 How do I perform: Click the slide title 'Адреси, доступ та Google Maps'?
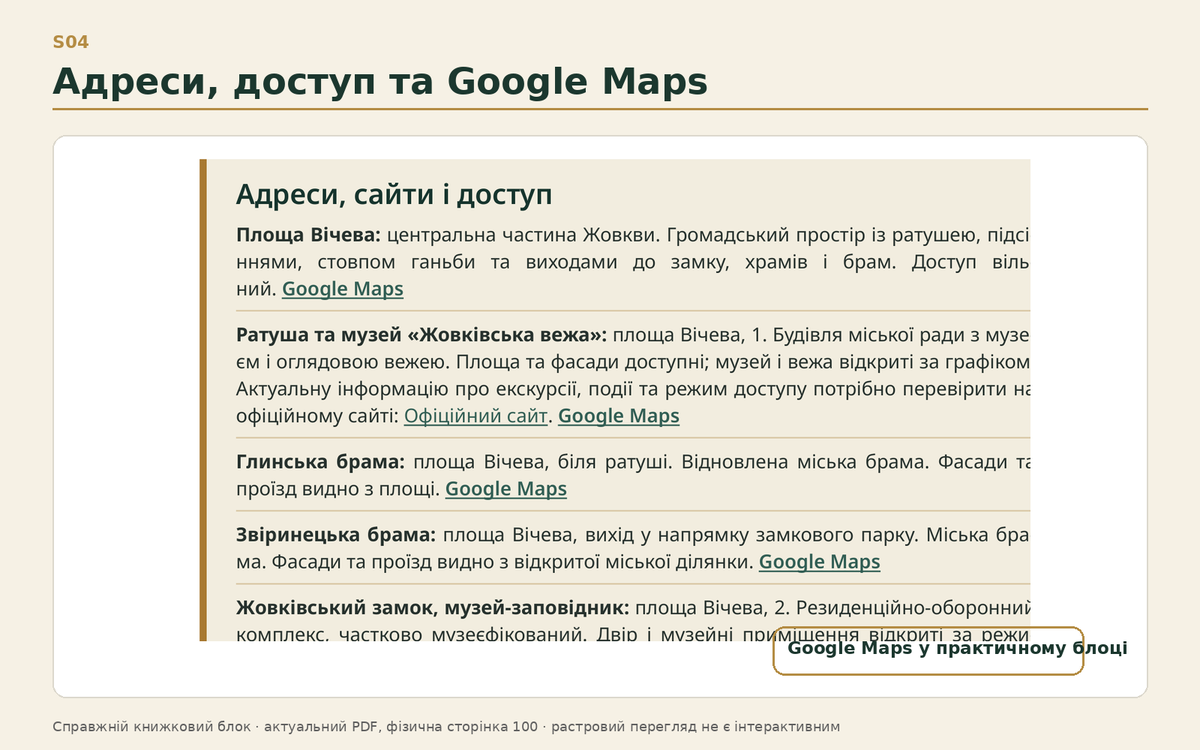(x=380, y=82)
